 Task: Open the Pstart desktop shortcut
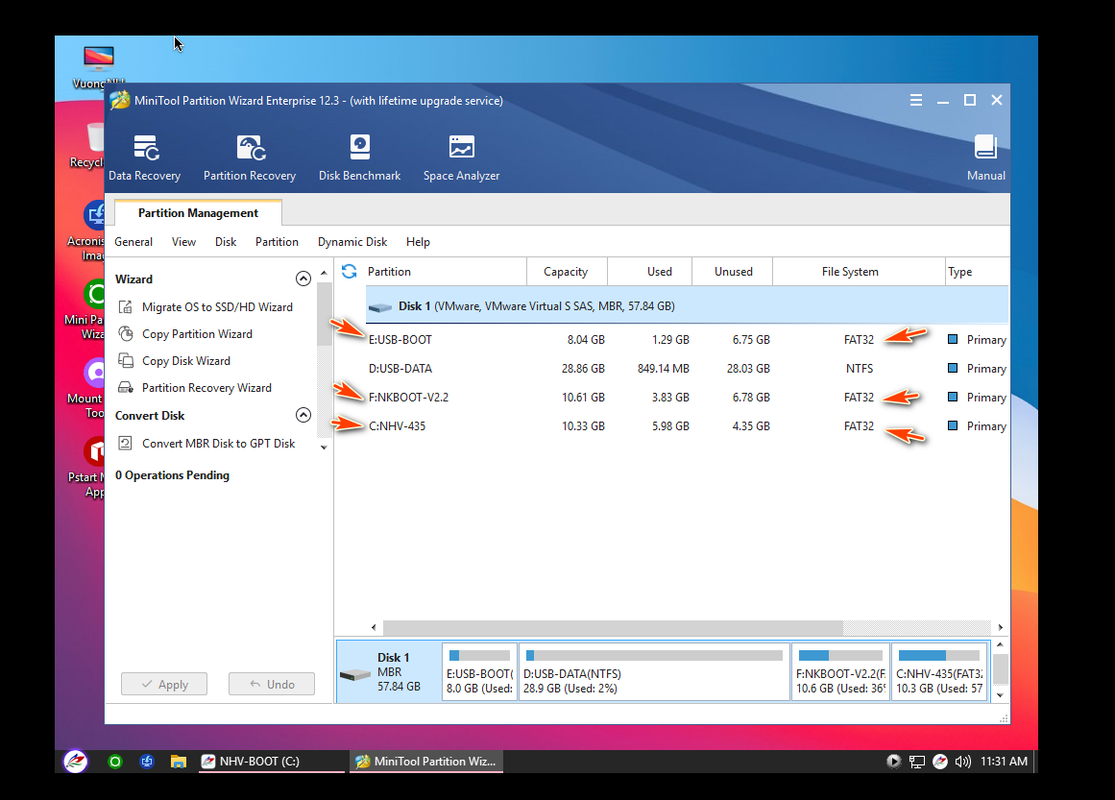click(87, 467)
